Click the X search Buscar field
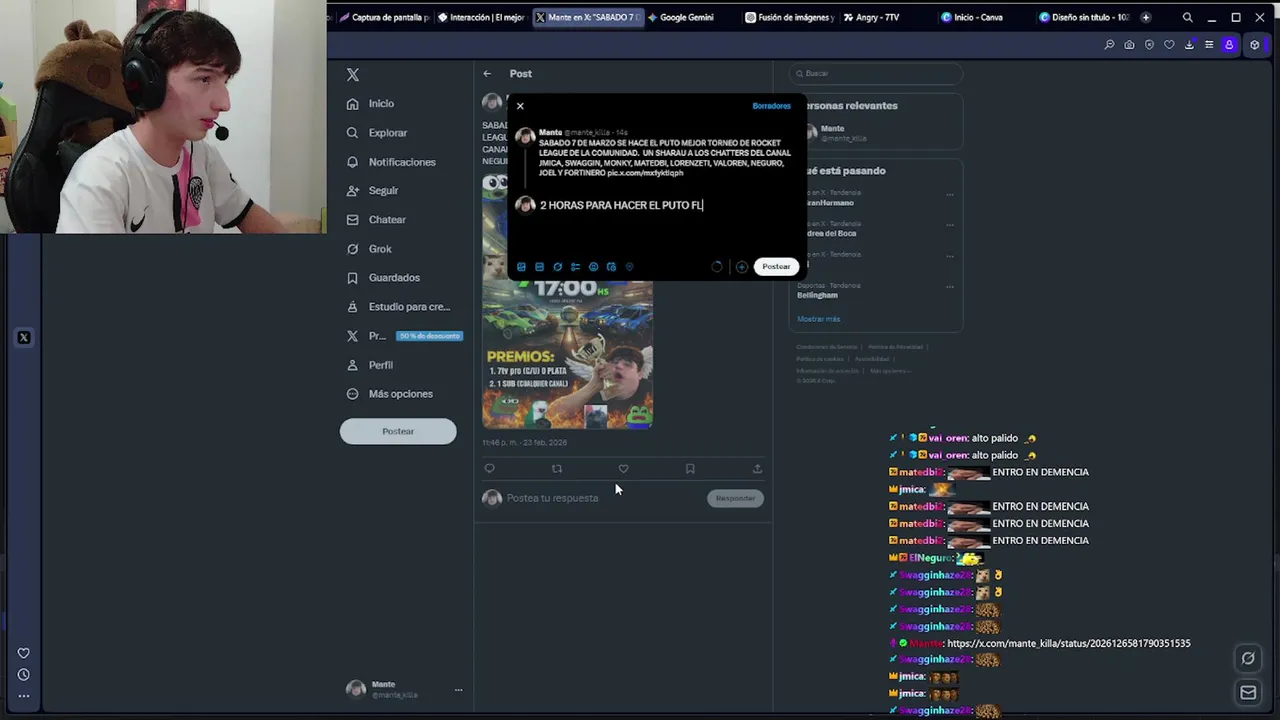 point(876,73)
